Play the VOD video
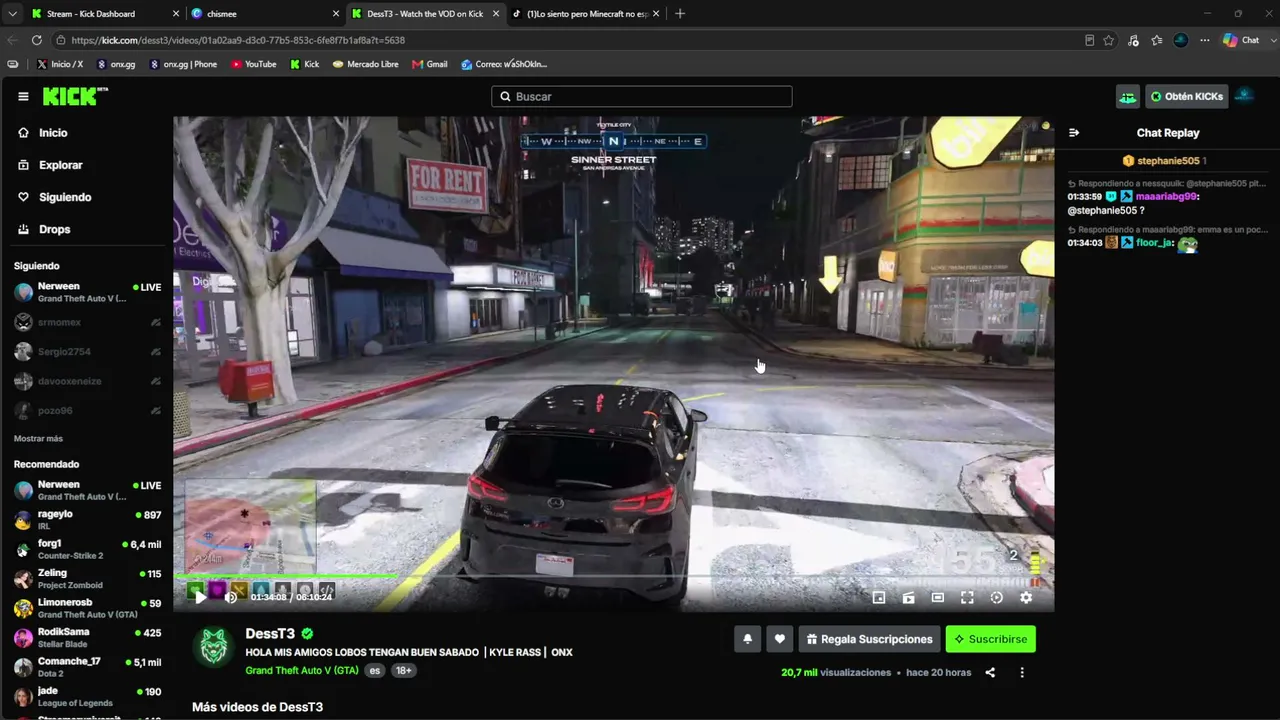Screen dimensions: 1280x720 [200, 597]
